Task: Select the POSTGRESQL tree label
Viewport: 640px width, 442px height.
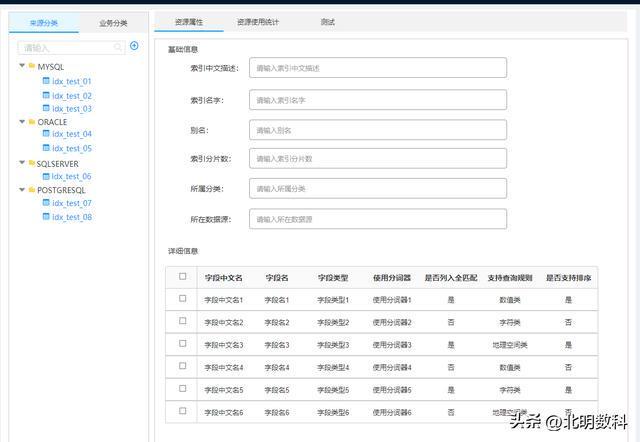Action: (61, 190)
